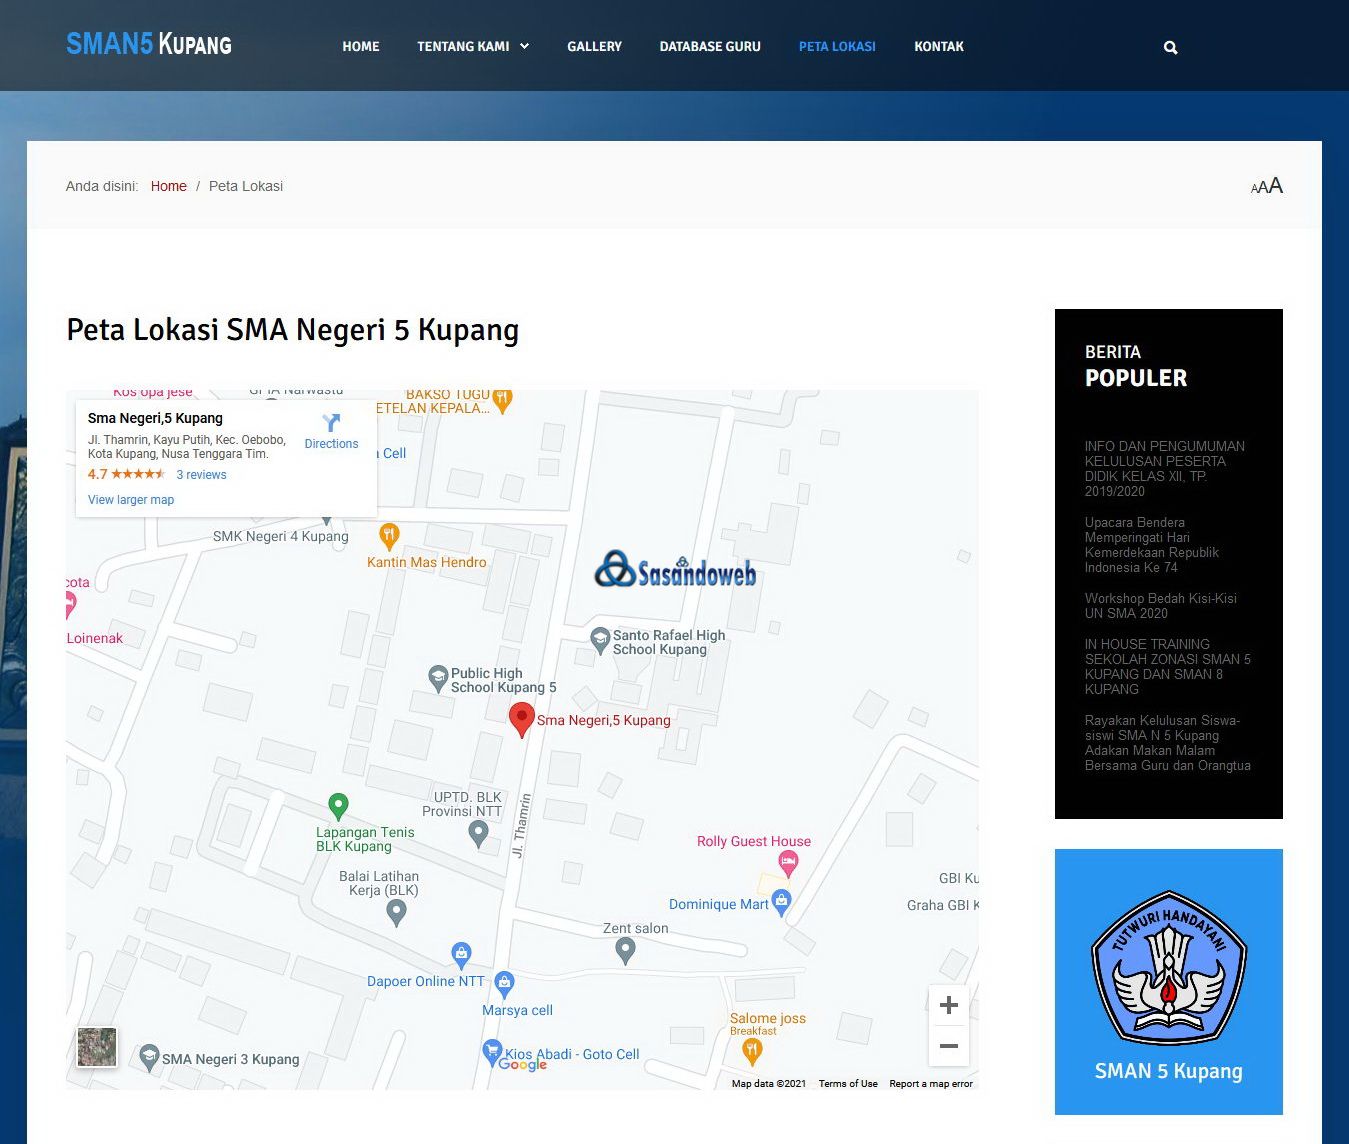Open 'IN HOUSE TRAINING SEKOLAH ZONASI' article
The height and width of the screenshot is (1144, 1349).
(x=1168, y=666)
